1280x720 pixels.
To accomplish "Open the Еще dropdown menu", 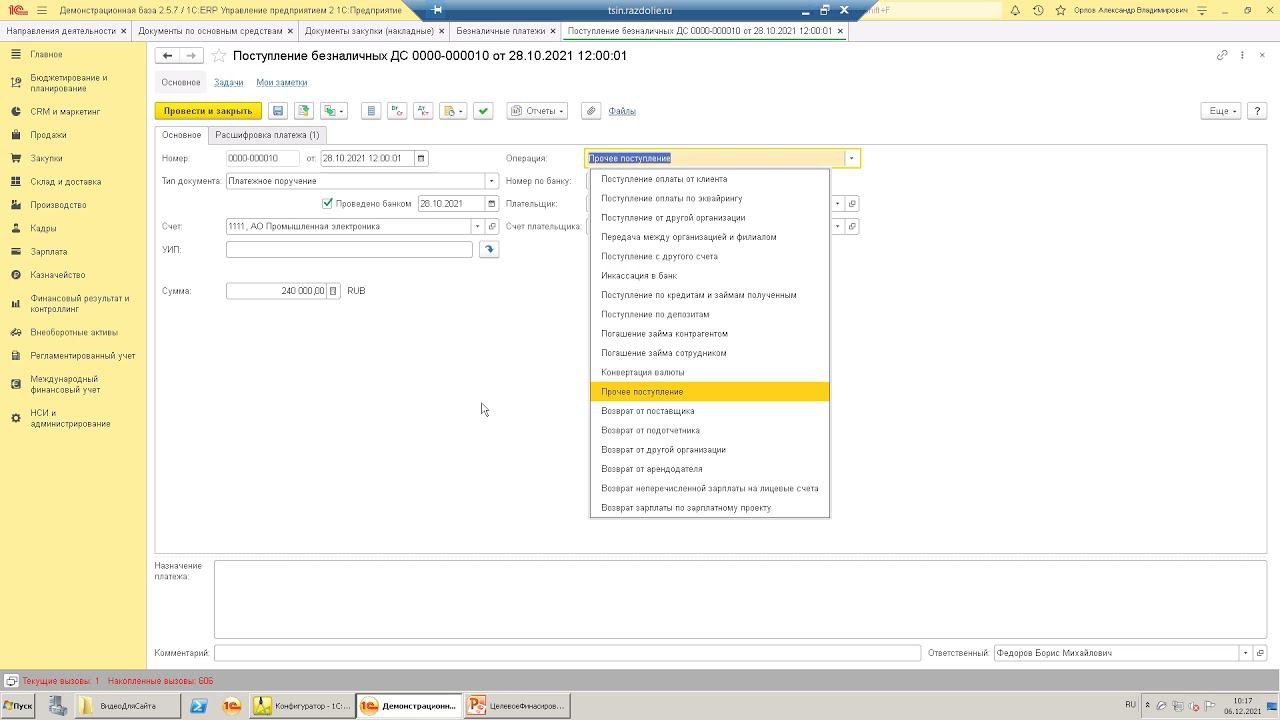I will pos(1221,111).
